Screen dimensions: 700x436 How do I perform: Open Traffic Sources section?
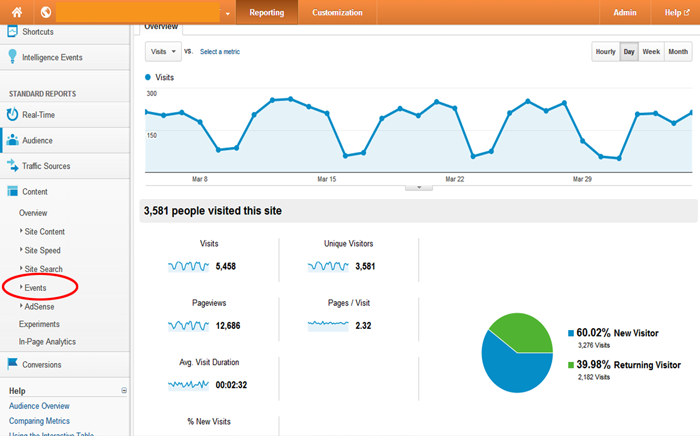coord(46,166)
